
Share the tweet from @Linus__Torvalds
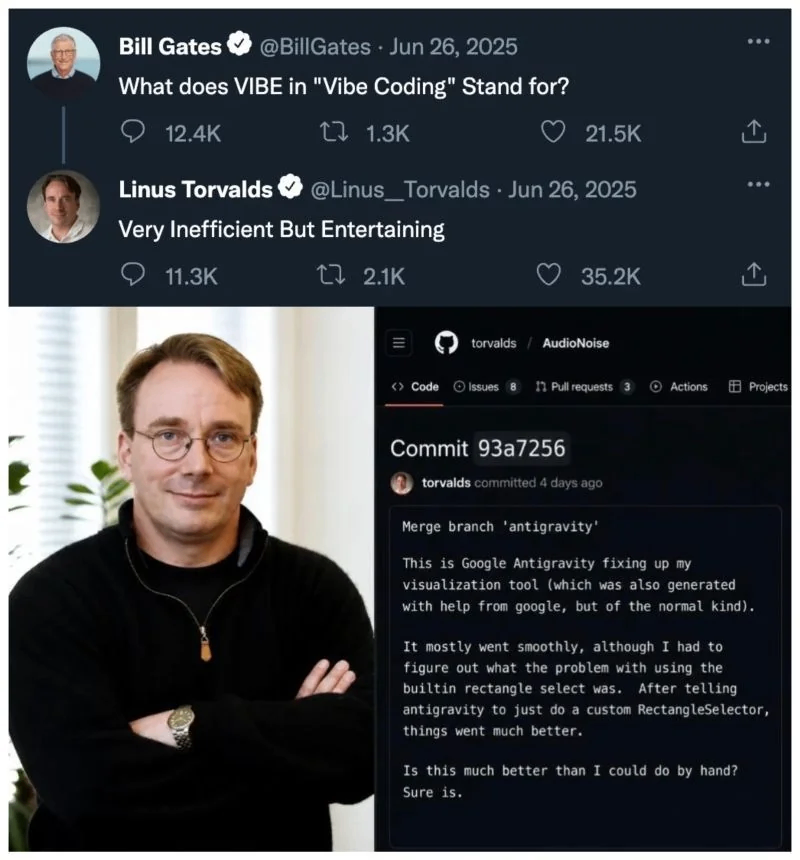pyautogui.click(x=754, y=274)
